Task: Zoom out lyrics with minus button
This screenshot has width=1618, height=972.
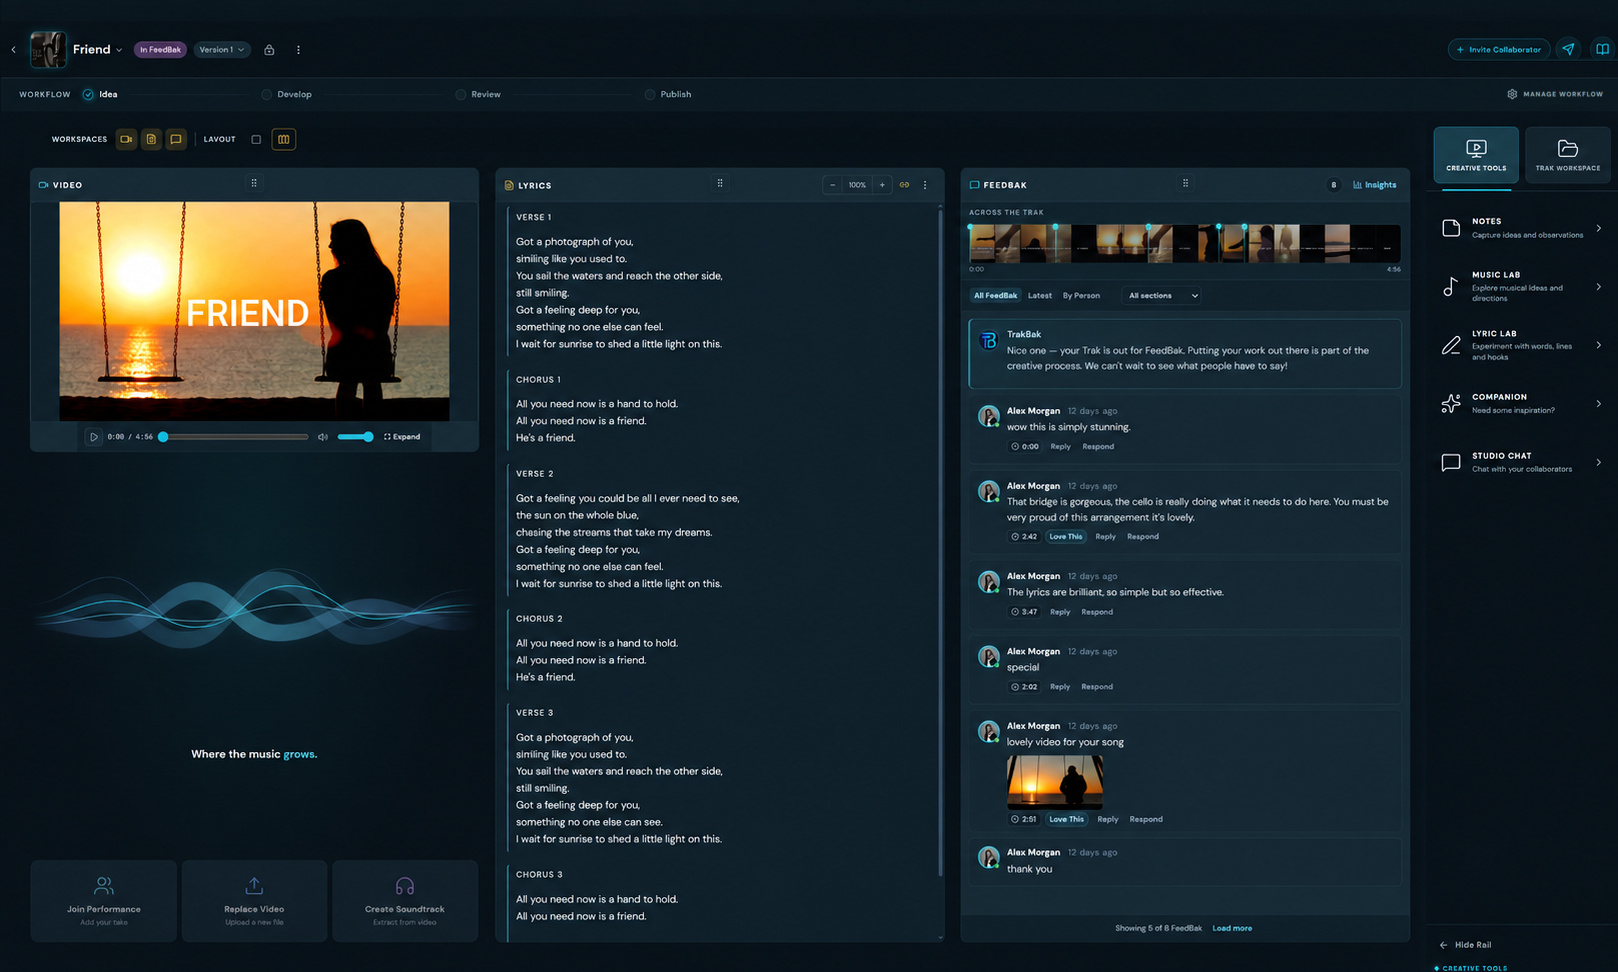Action: pos(833,185)
